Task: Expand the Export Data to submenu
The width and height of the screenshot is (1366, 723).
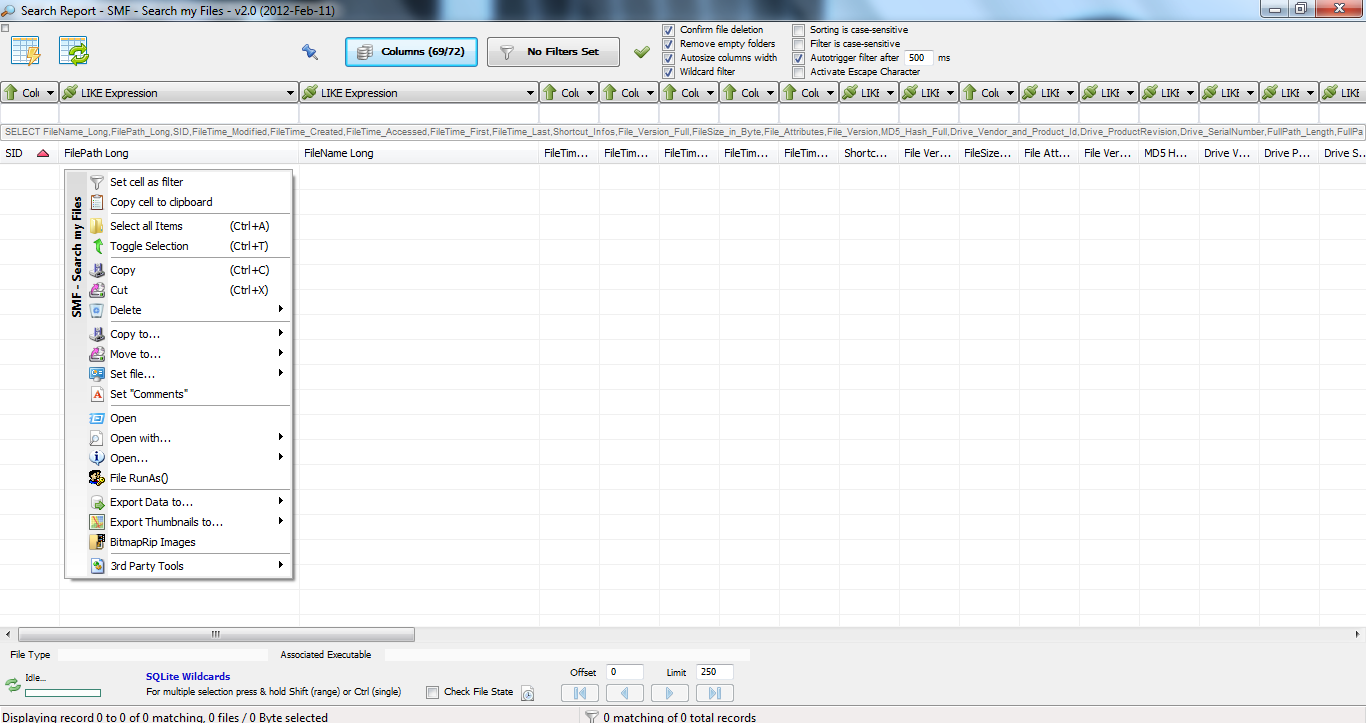Action: pyautogui.click(x=190, y=502)
